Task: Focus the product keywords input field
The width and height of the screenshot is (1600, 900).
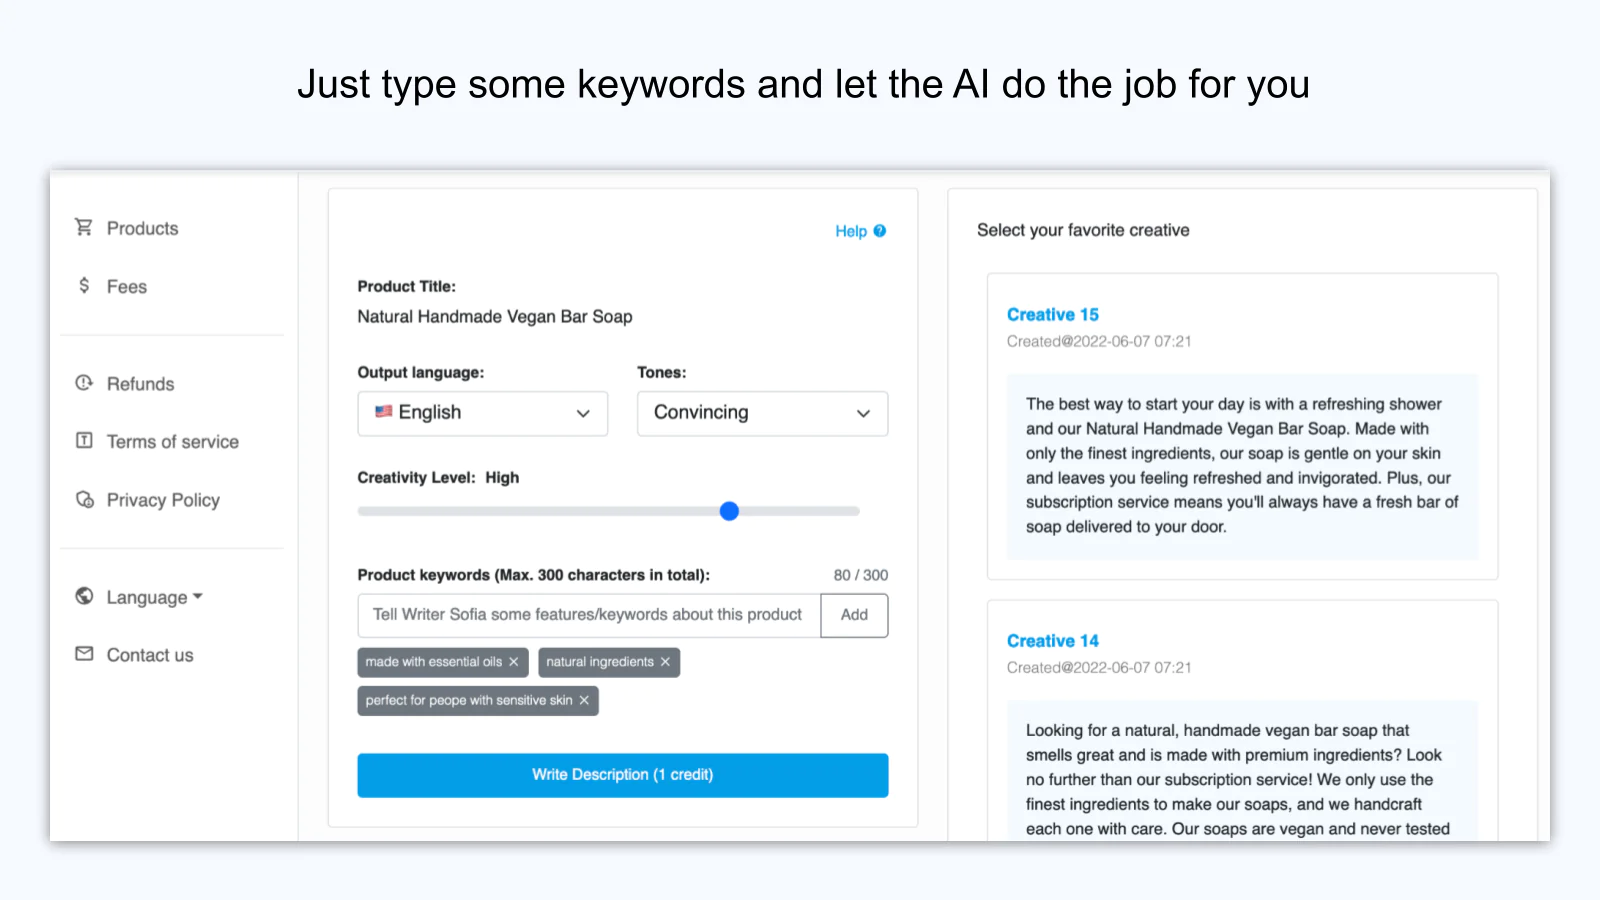Action: coord(588,615)
